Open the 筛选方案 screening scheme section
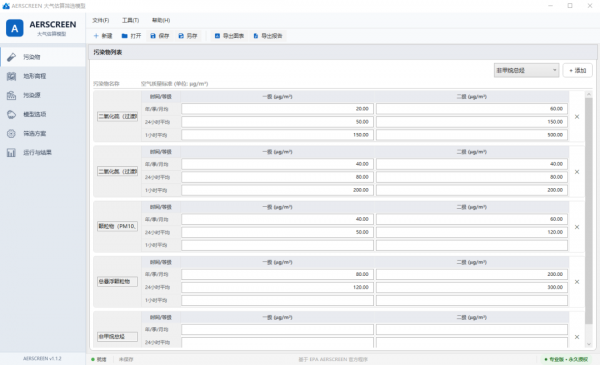600x365 pixels. click(x=43, y=134)
